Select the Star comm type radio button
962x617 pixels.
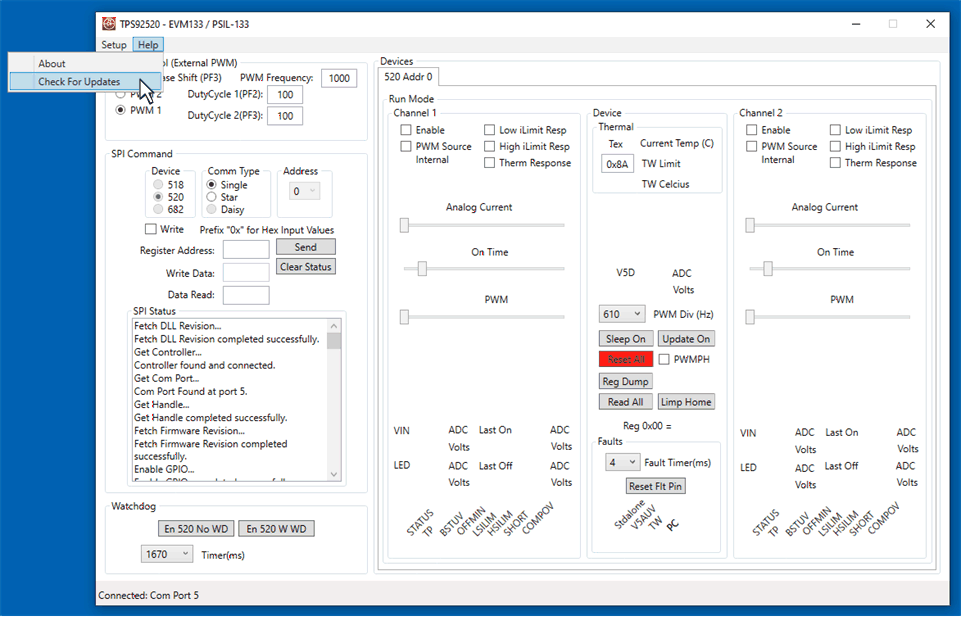tap(212, 197)
